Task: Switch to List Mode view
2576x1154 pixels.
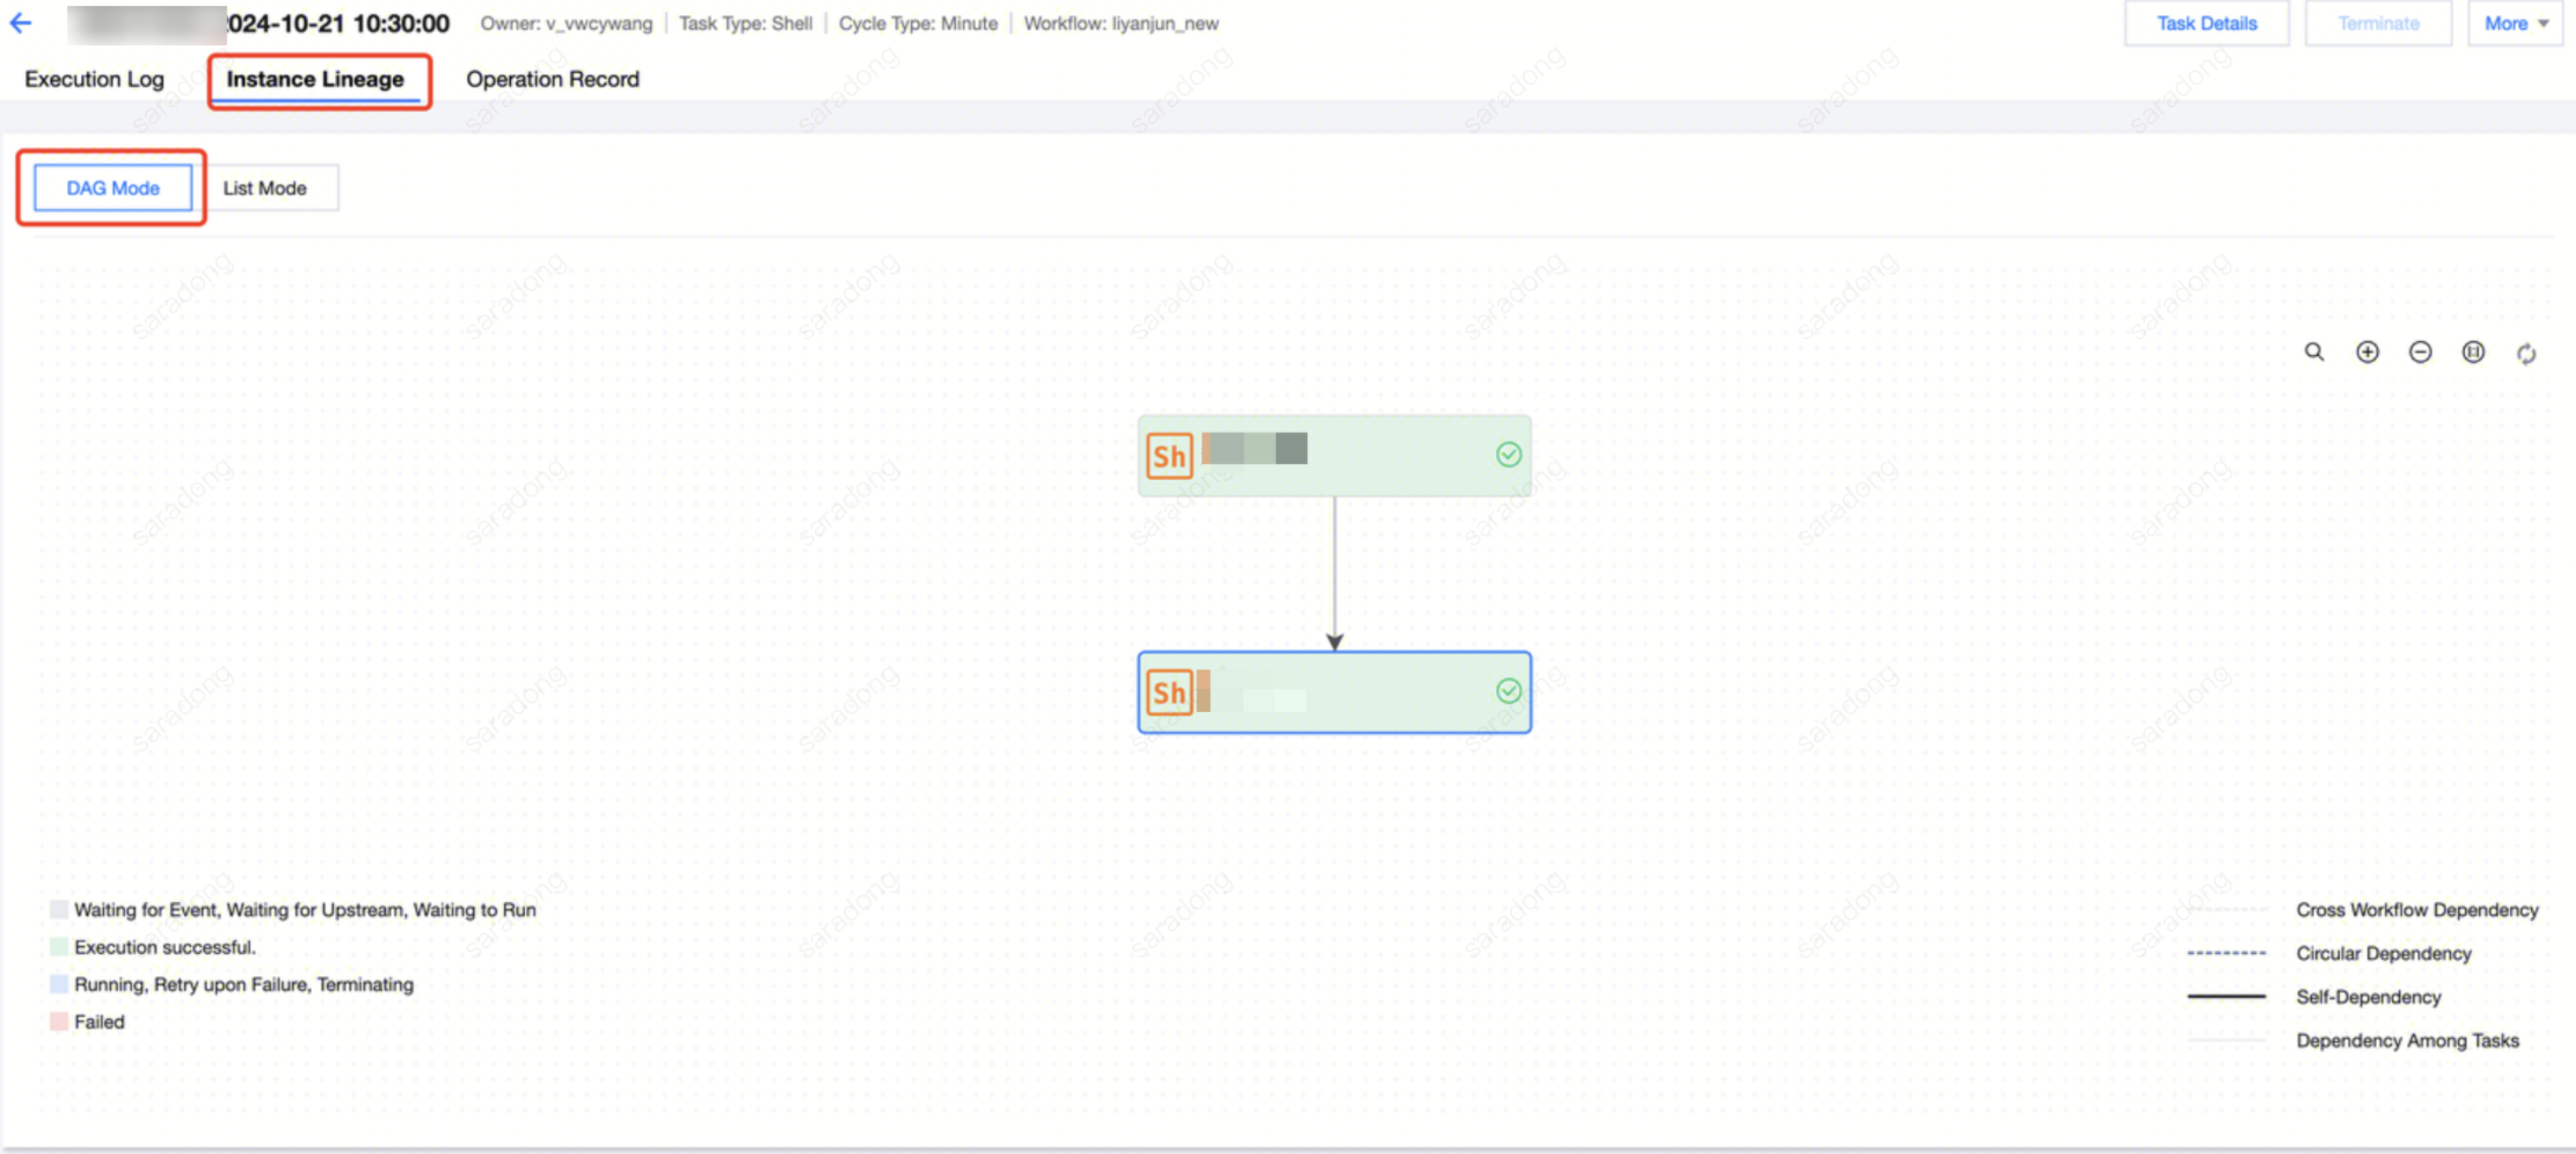Action: pos(265,188)
